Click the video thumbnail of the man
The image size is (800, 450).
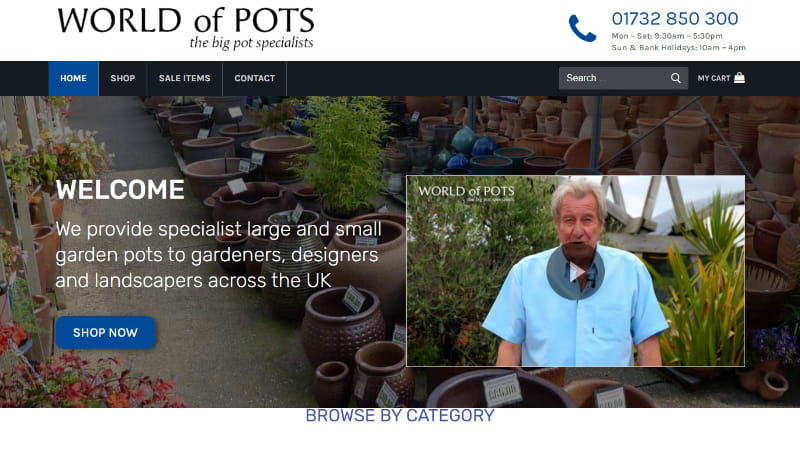click(x=576, y=271)
